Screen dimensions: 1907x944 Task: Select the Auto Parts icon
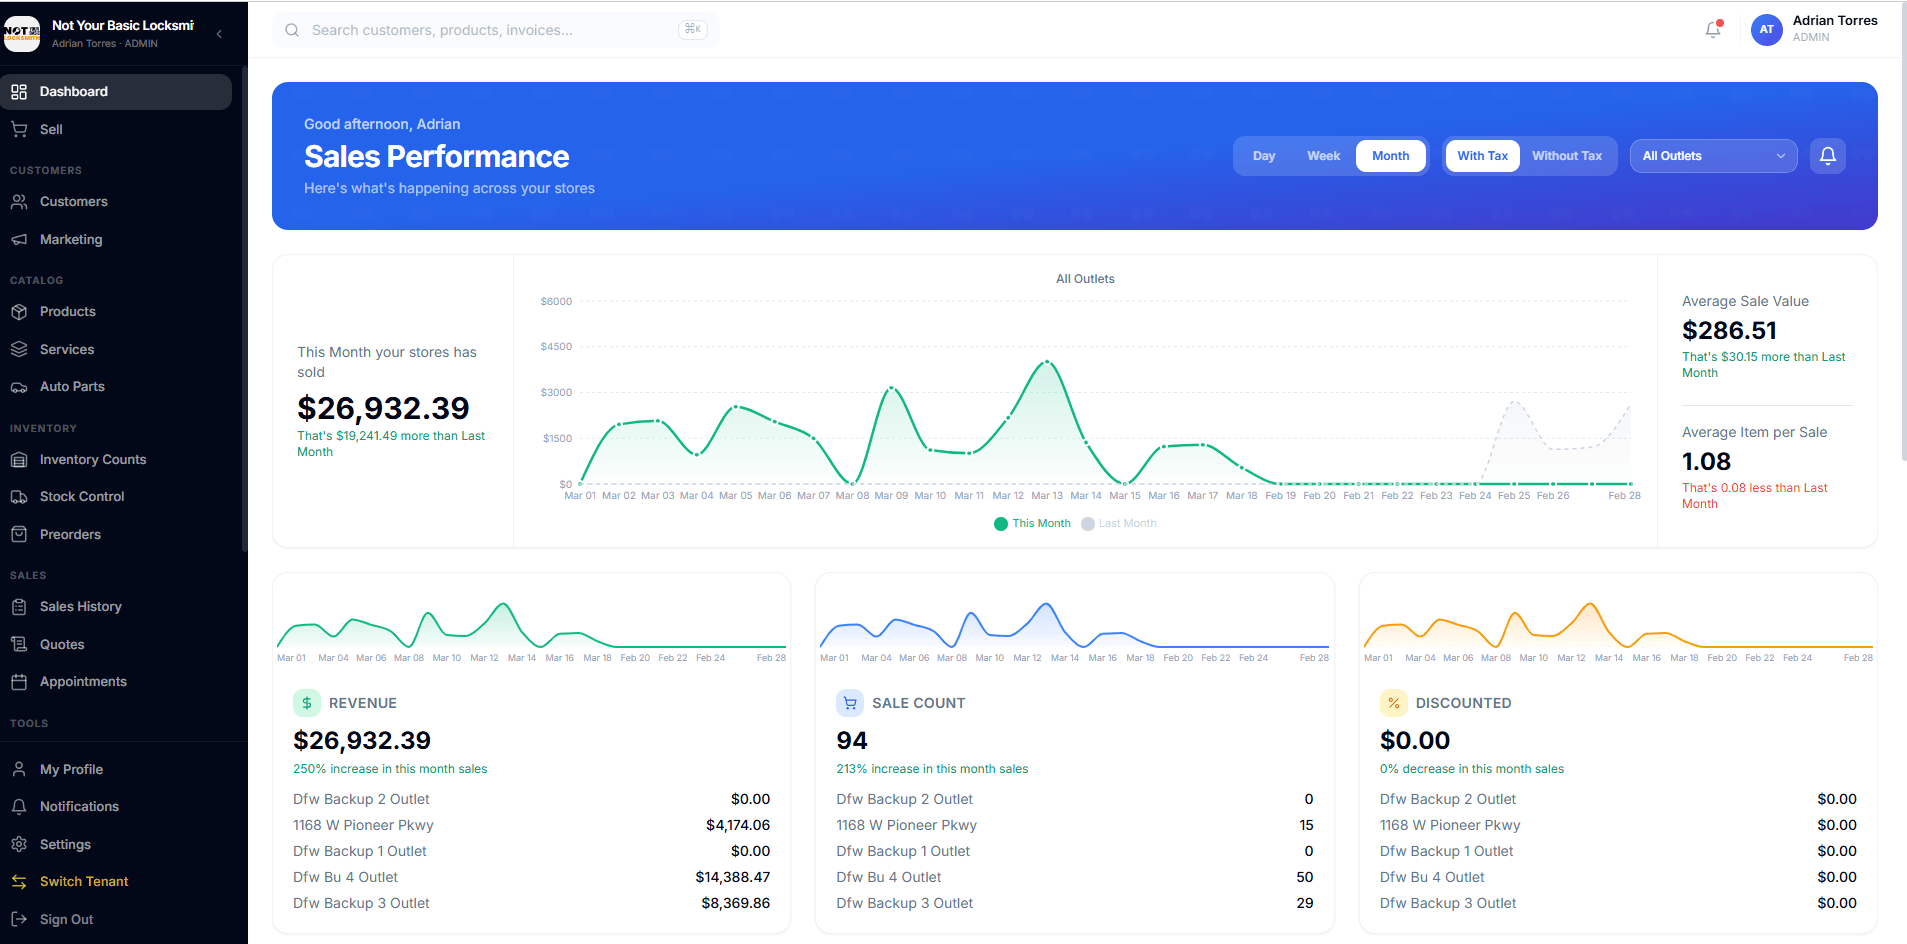coord(18,386)
